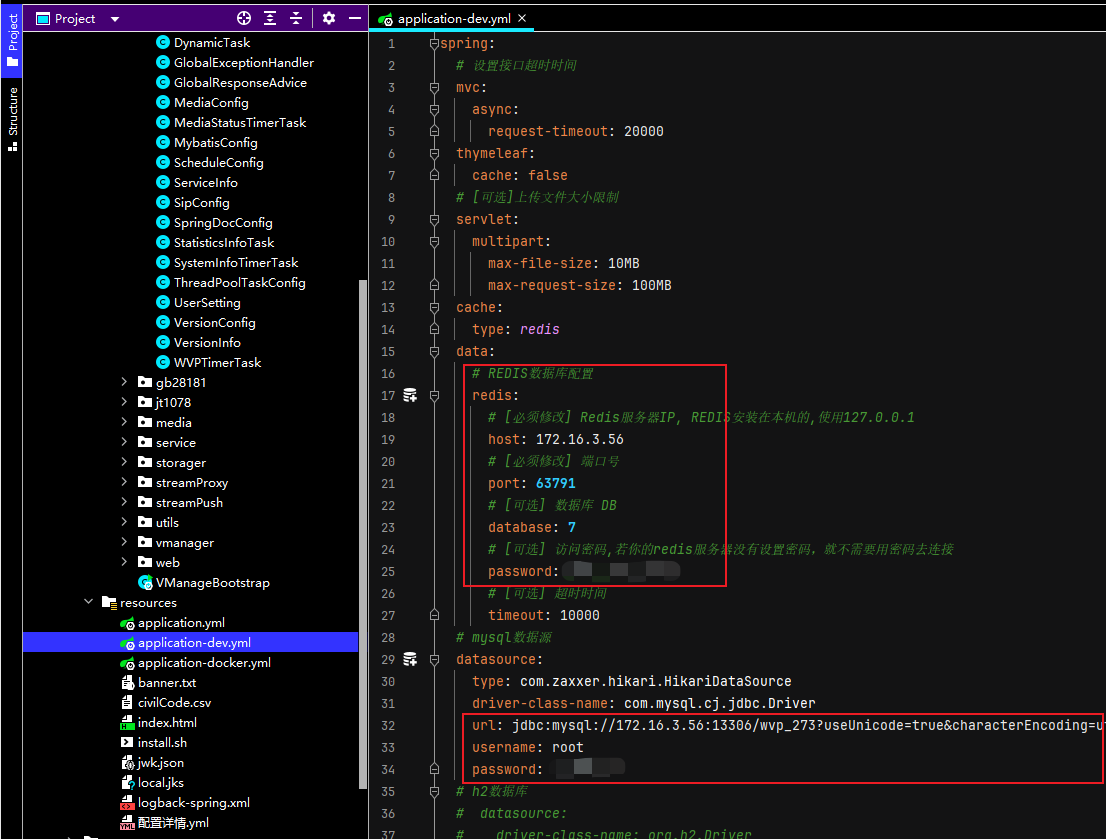Expand the vmanager folder
Viewport: 1106px width, 839px height.
124,542
